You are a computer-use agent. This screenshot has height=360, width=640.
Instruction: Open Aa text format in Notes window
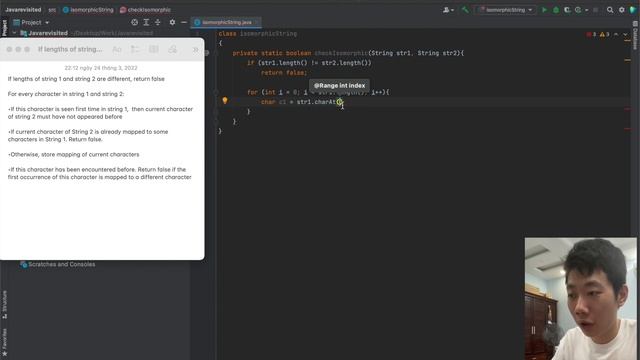coord(117,49)
